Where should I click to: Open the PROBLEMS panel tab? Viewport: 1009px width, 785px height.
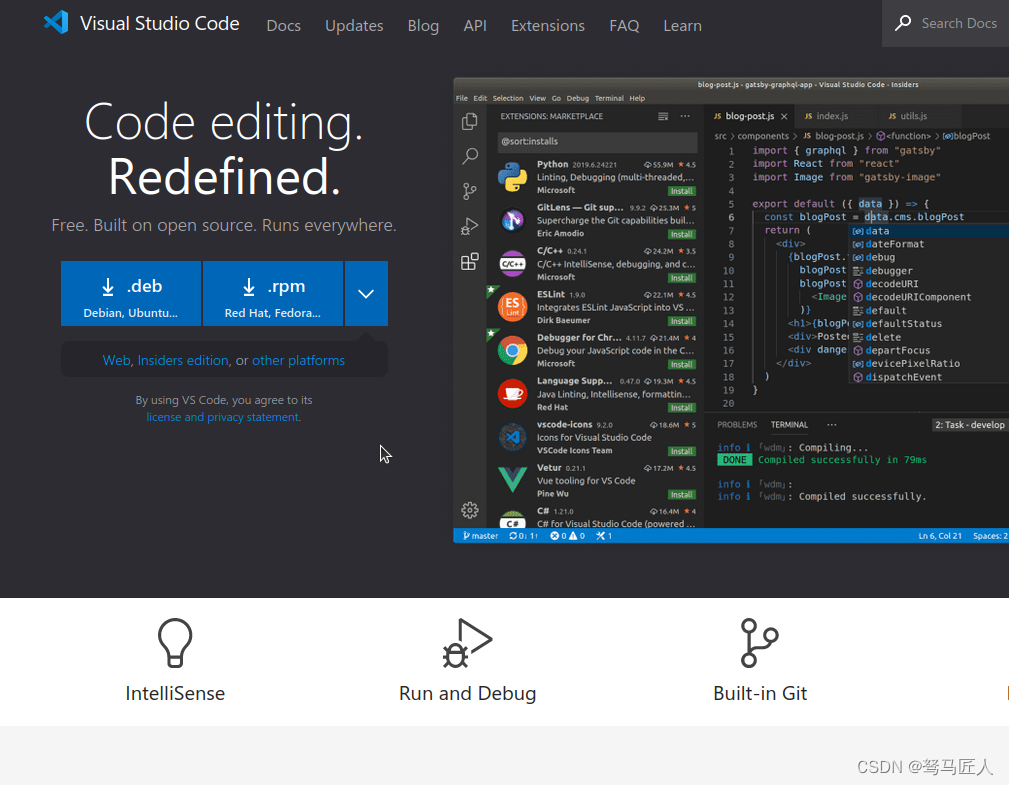(737, 425)
